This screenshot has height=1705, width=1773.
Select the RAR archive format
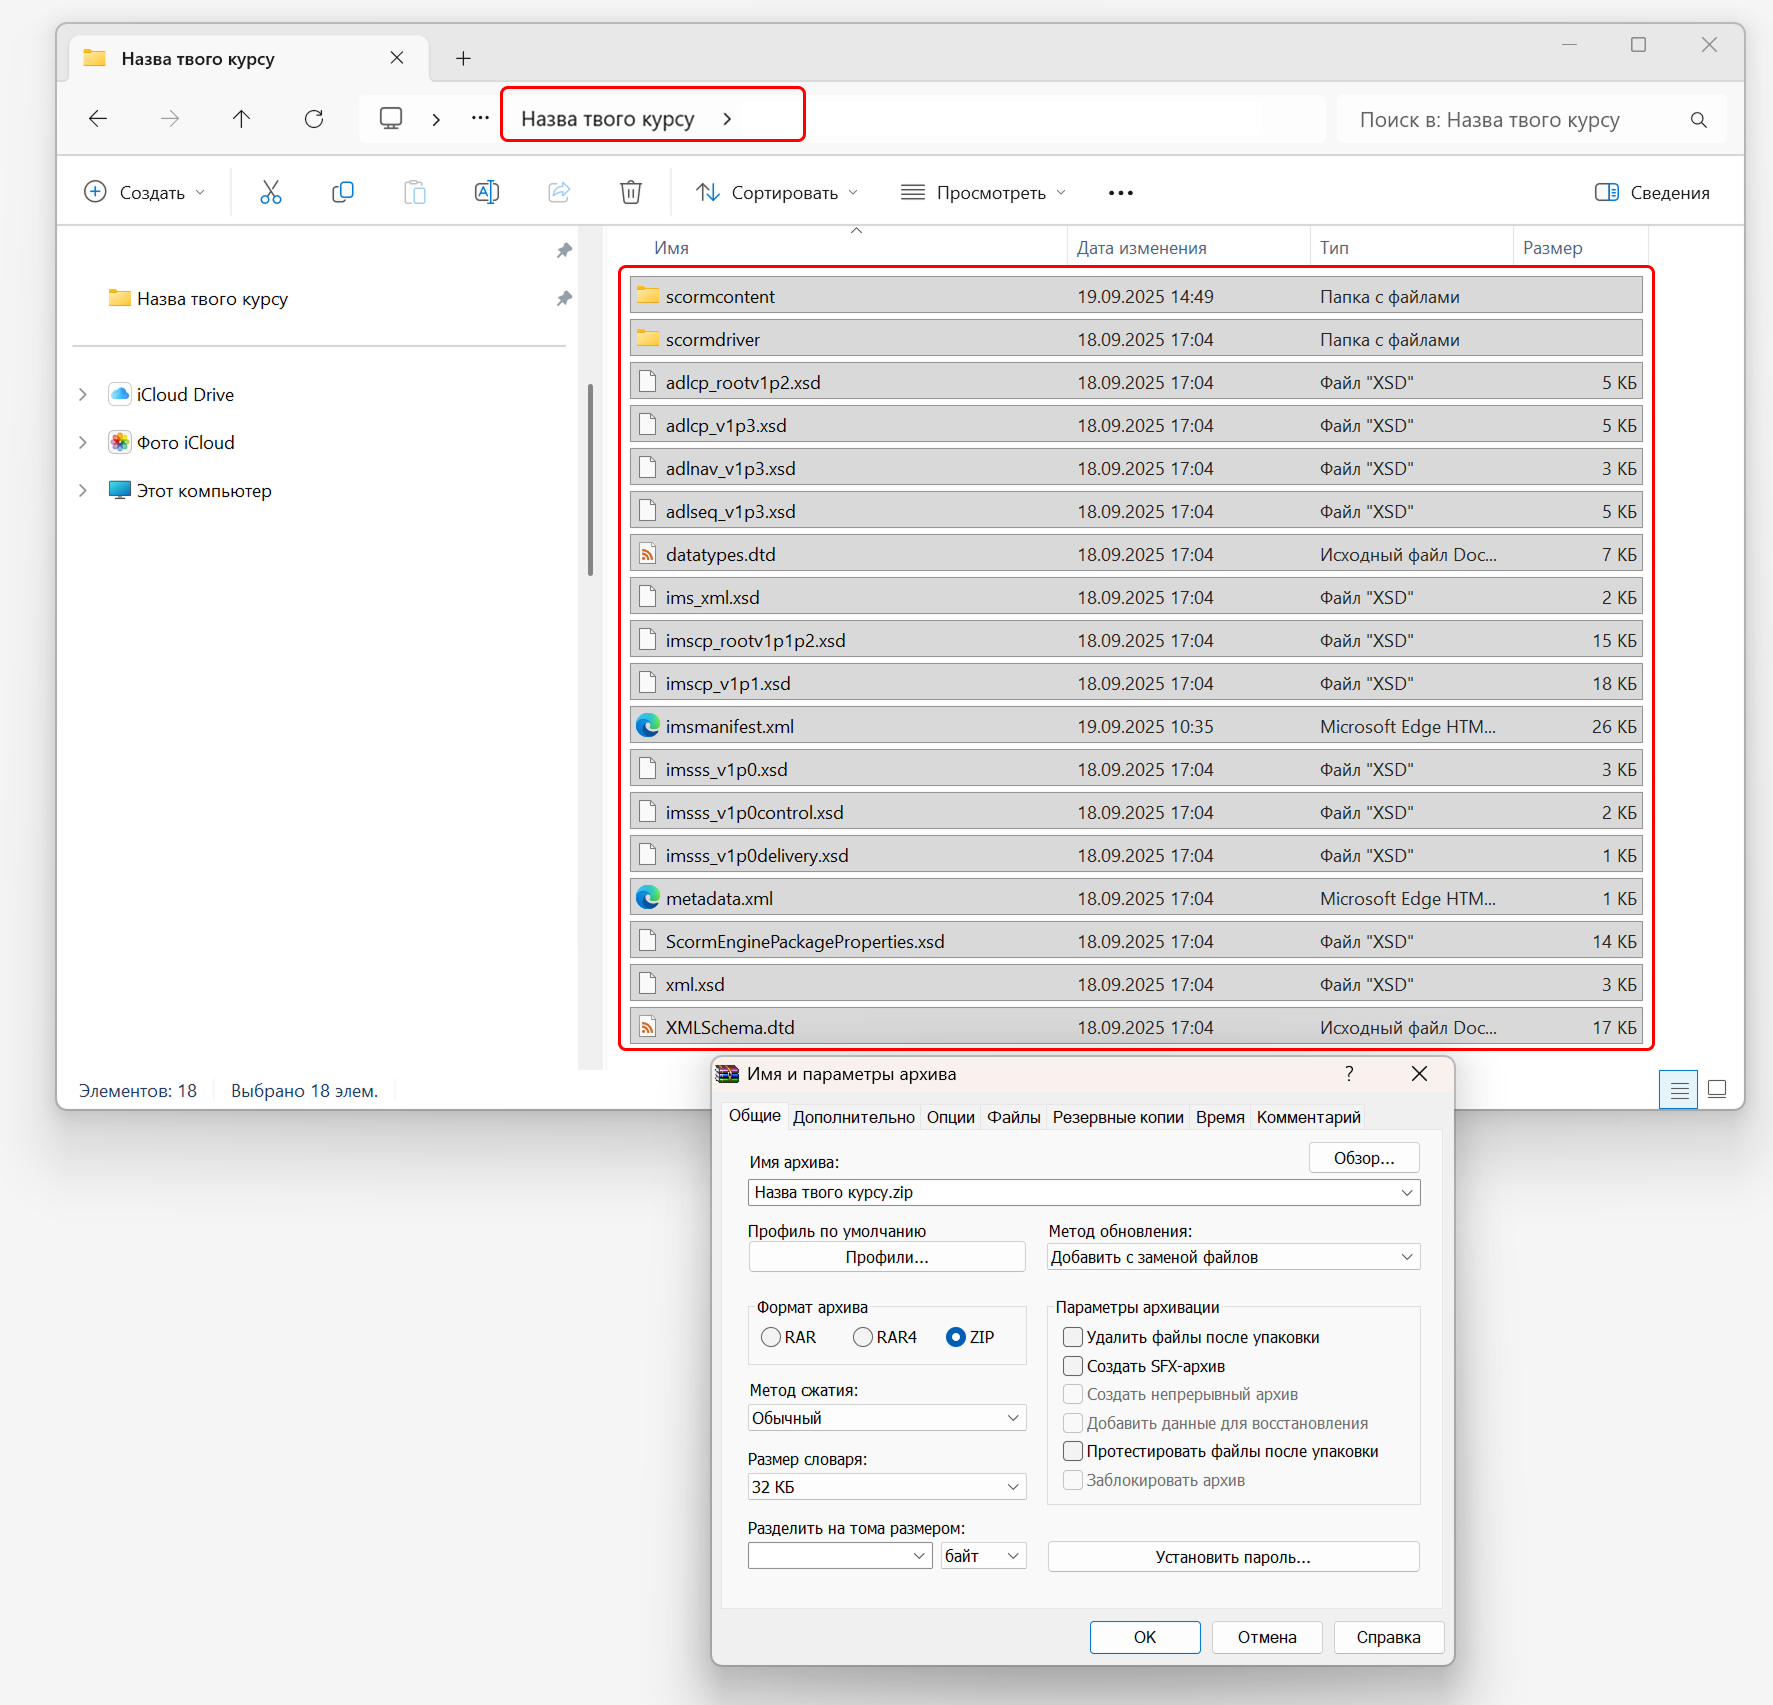point(771,1337)
